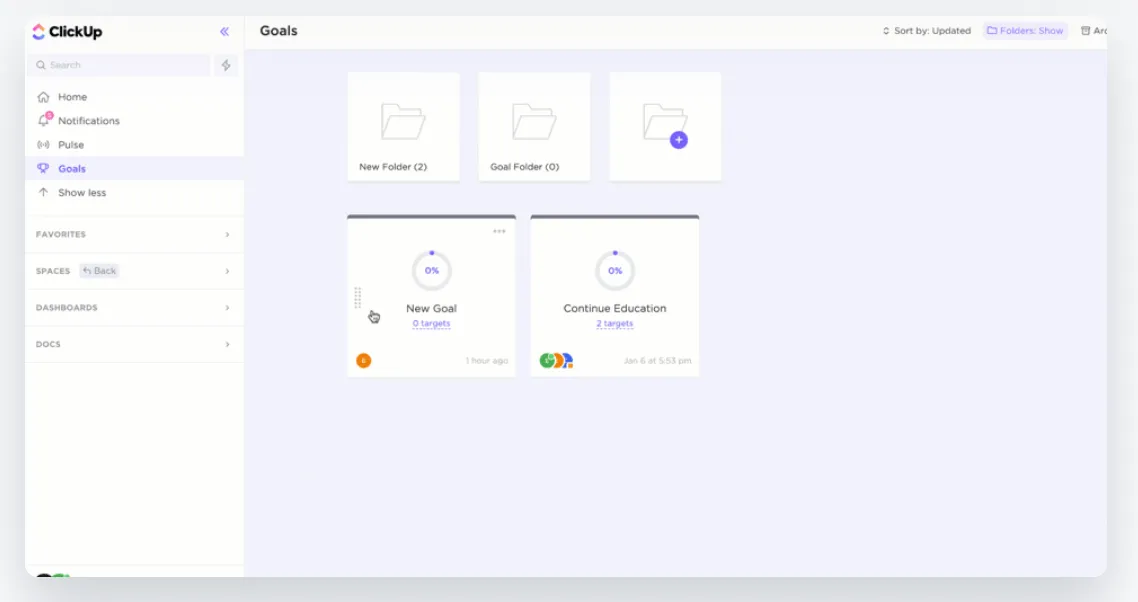Click the search magnifier icon
The image size is (1138, 602).
tap(41, 65)
